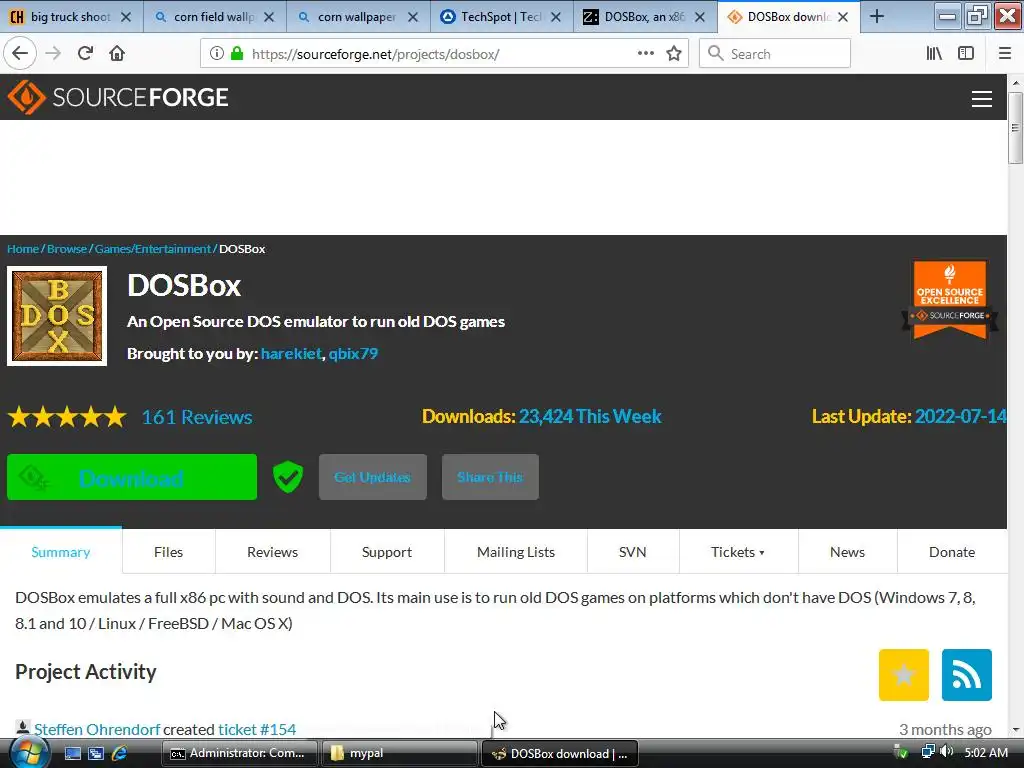Toggle the browser sidebar icon

tap(966, 54)
